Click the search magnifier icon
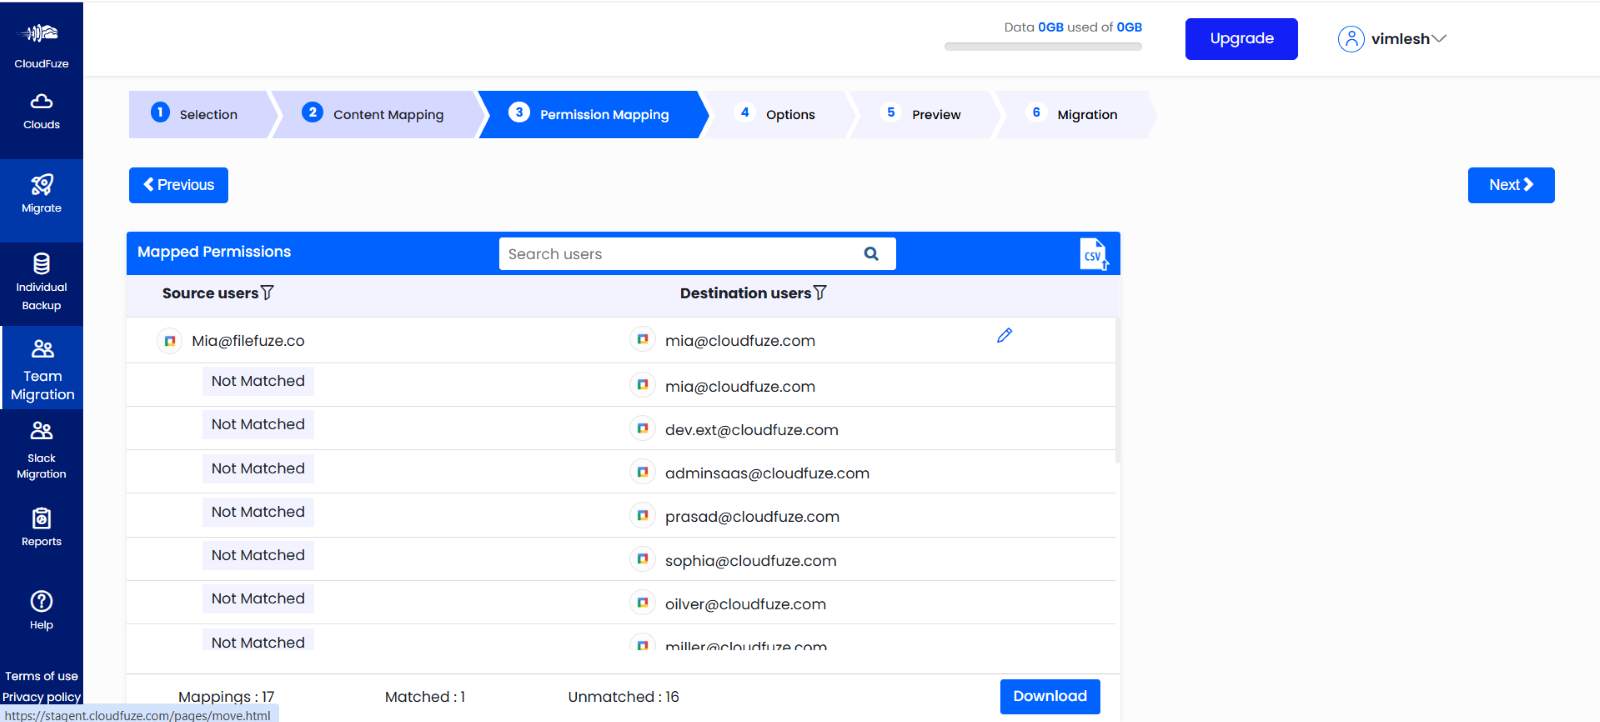 (871, 254)
